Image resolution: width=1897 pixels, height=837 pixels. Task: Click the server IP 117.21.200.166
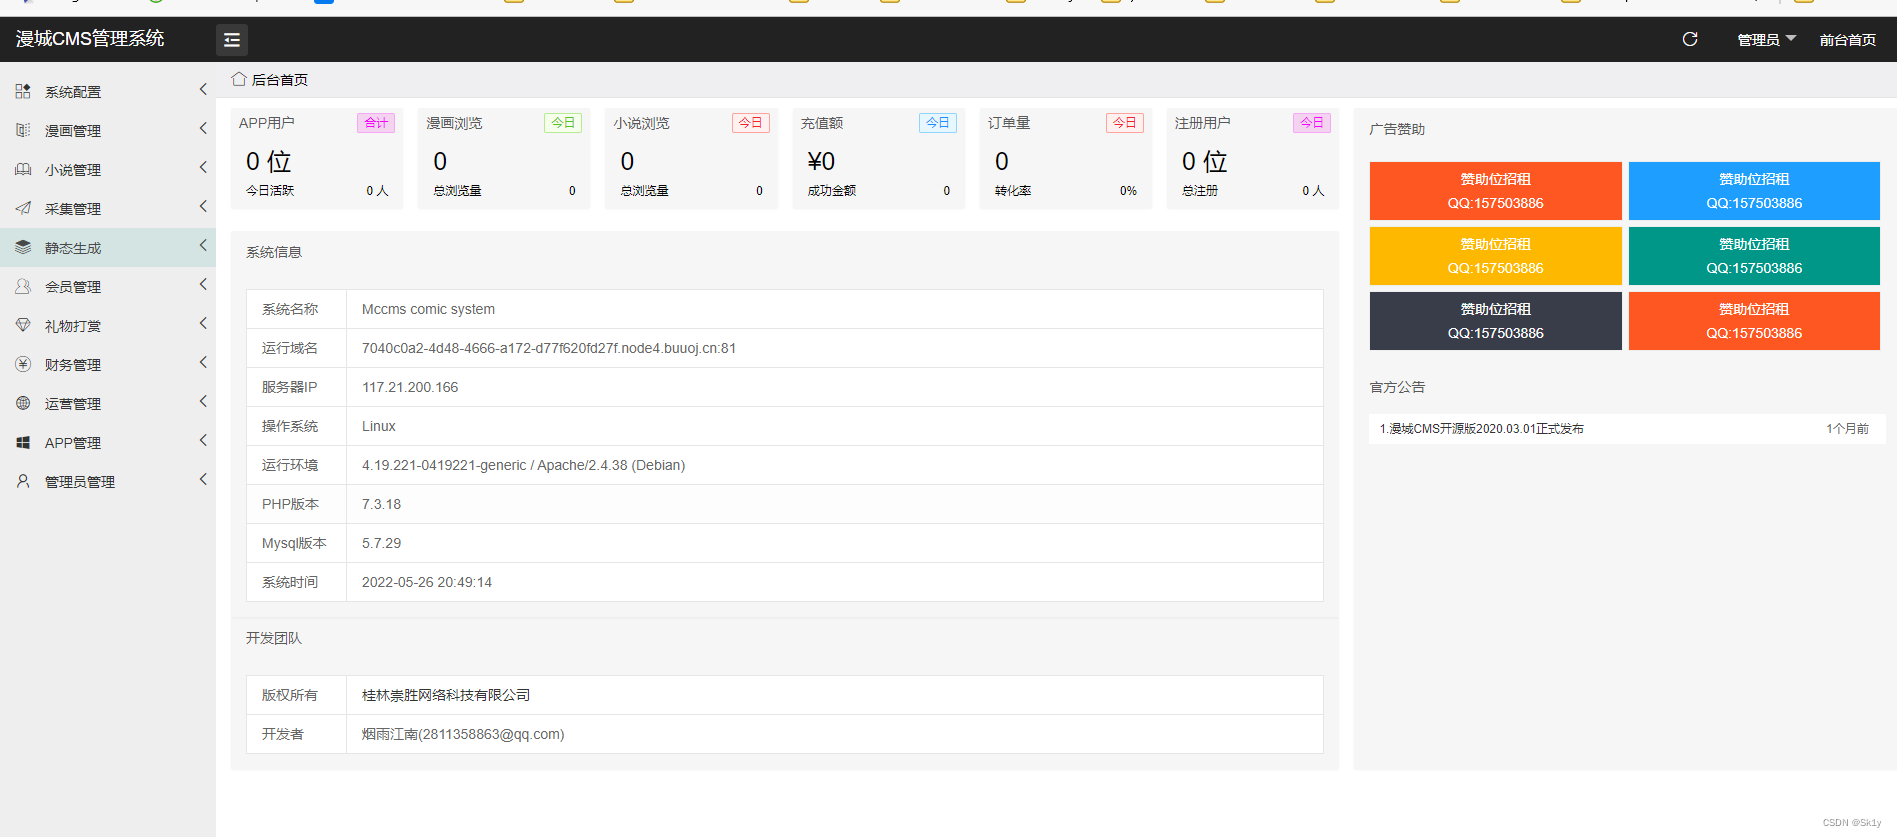tap(410, 387)
